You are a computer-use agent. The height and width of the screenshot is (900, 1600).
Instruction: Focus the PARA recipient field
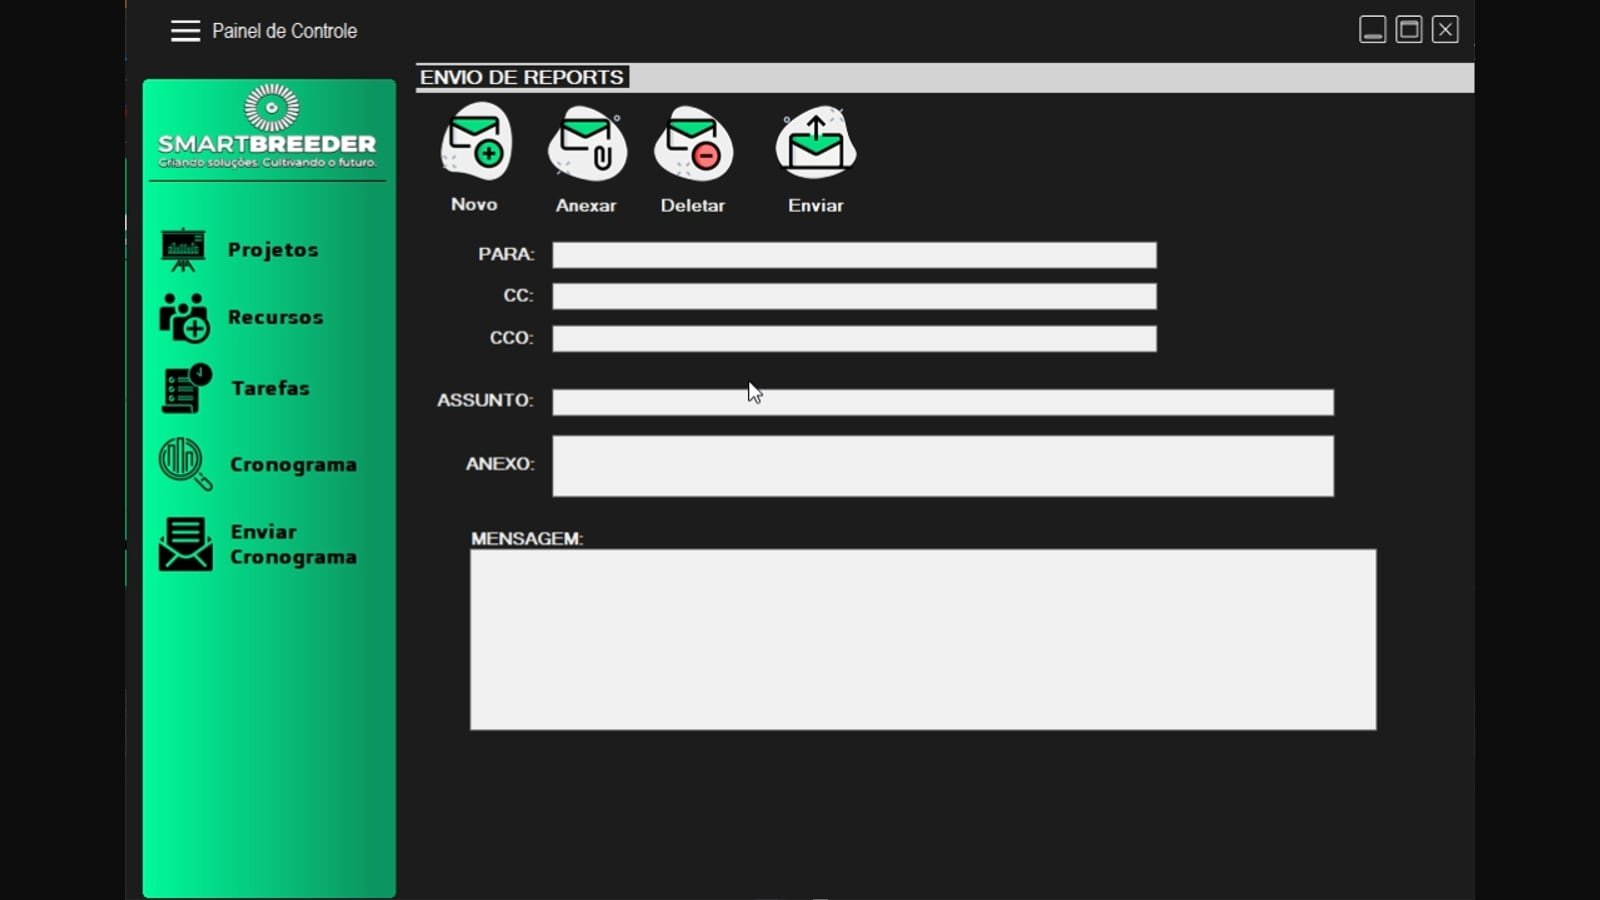pyautogui.click(x=855, y=255)
